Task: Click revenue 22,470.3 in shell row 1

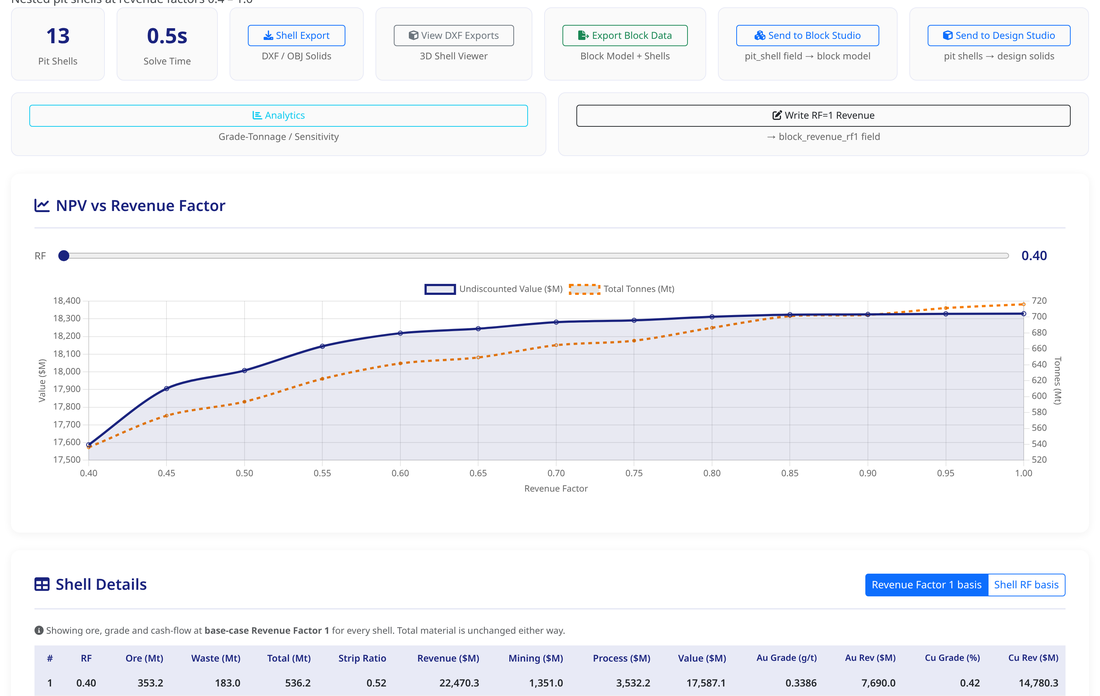Action: [x=459, y=683]
